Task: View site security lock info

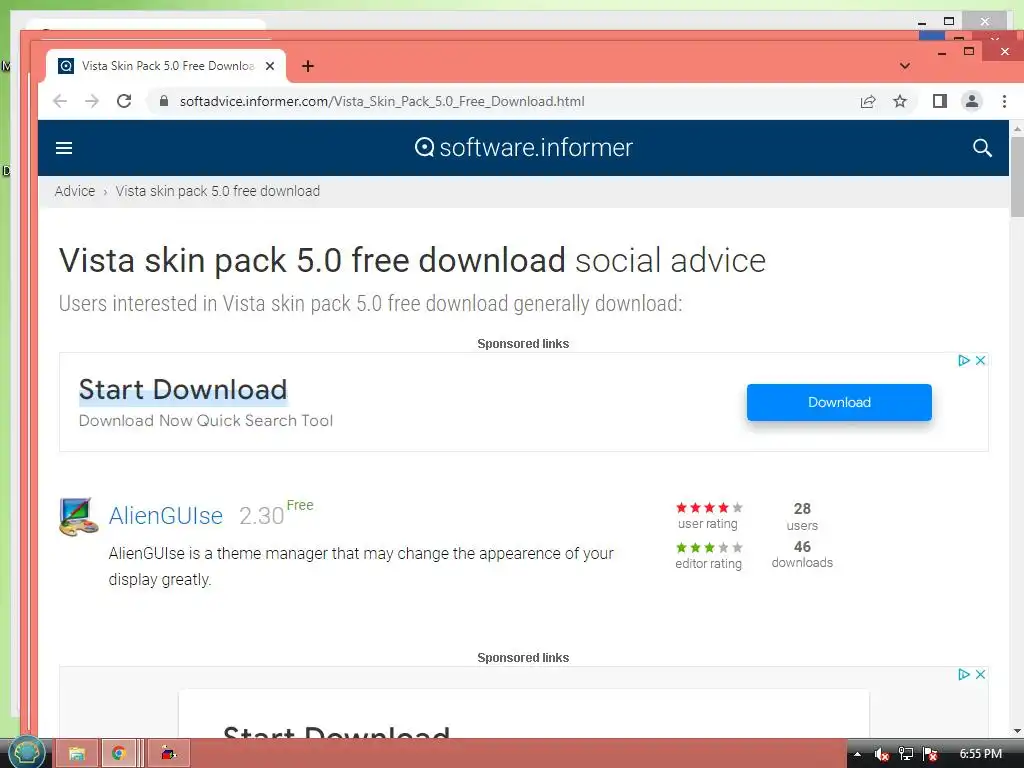Action: (164, 101)
